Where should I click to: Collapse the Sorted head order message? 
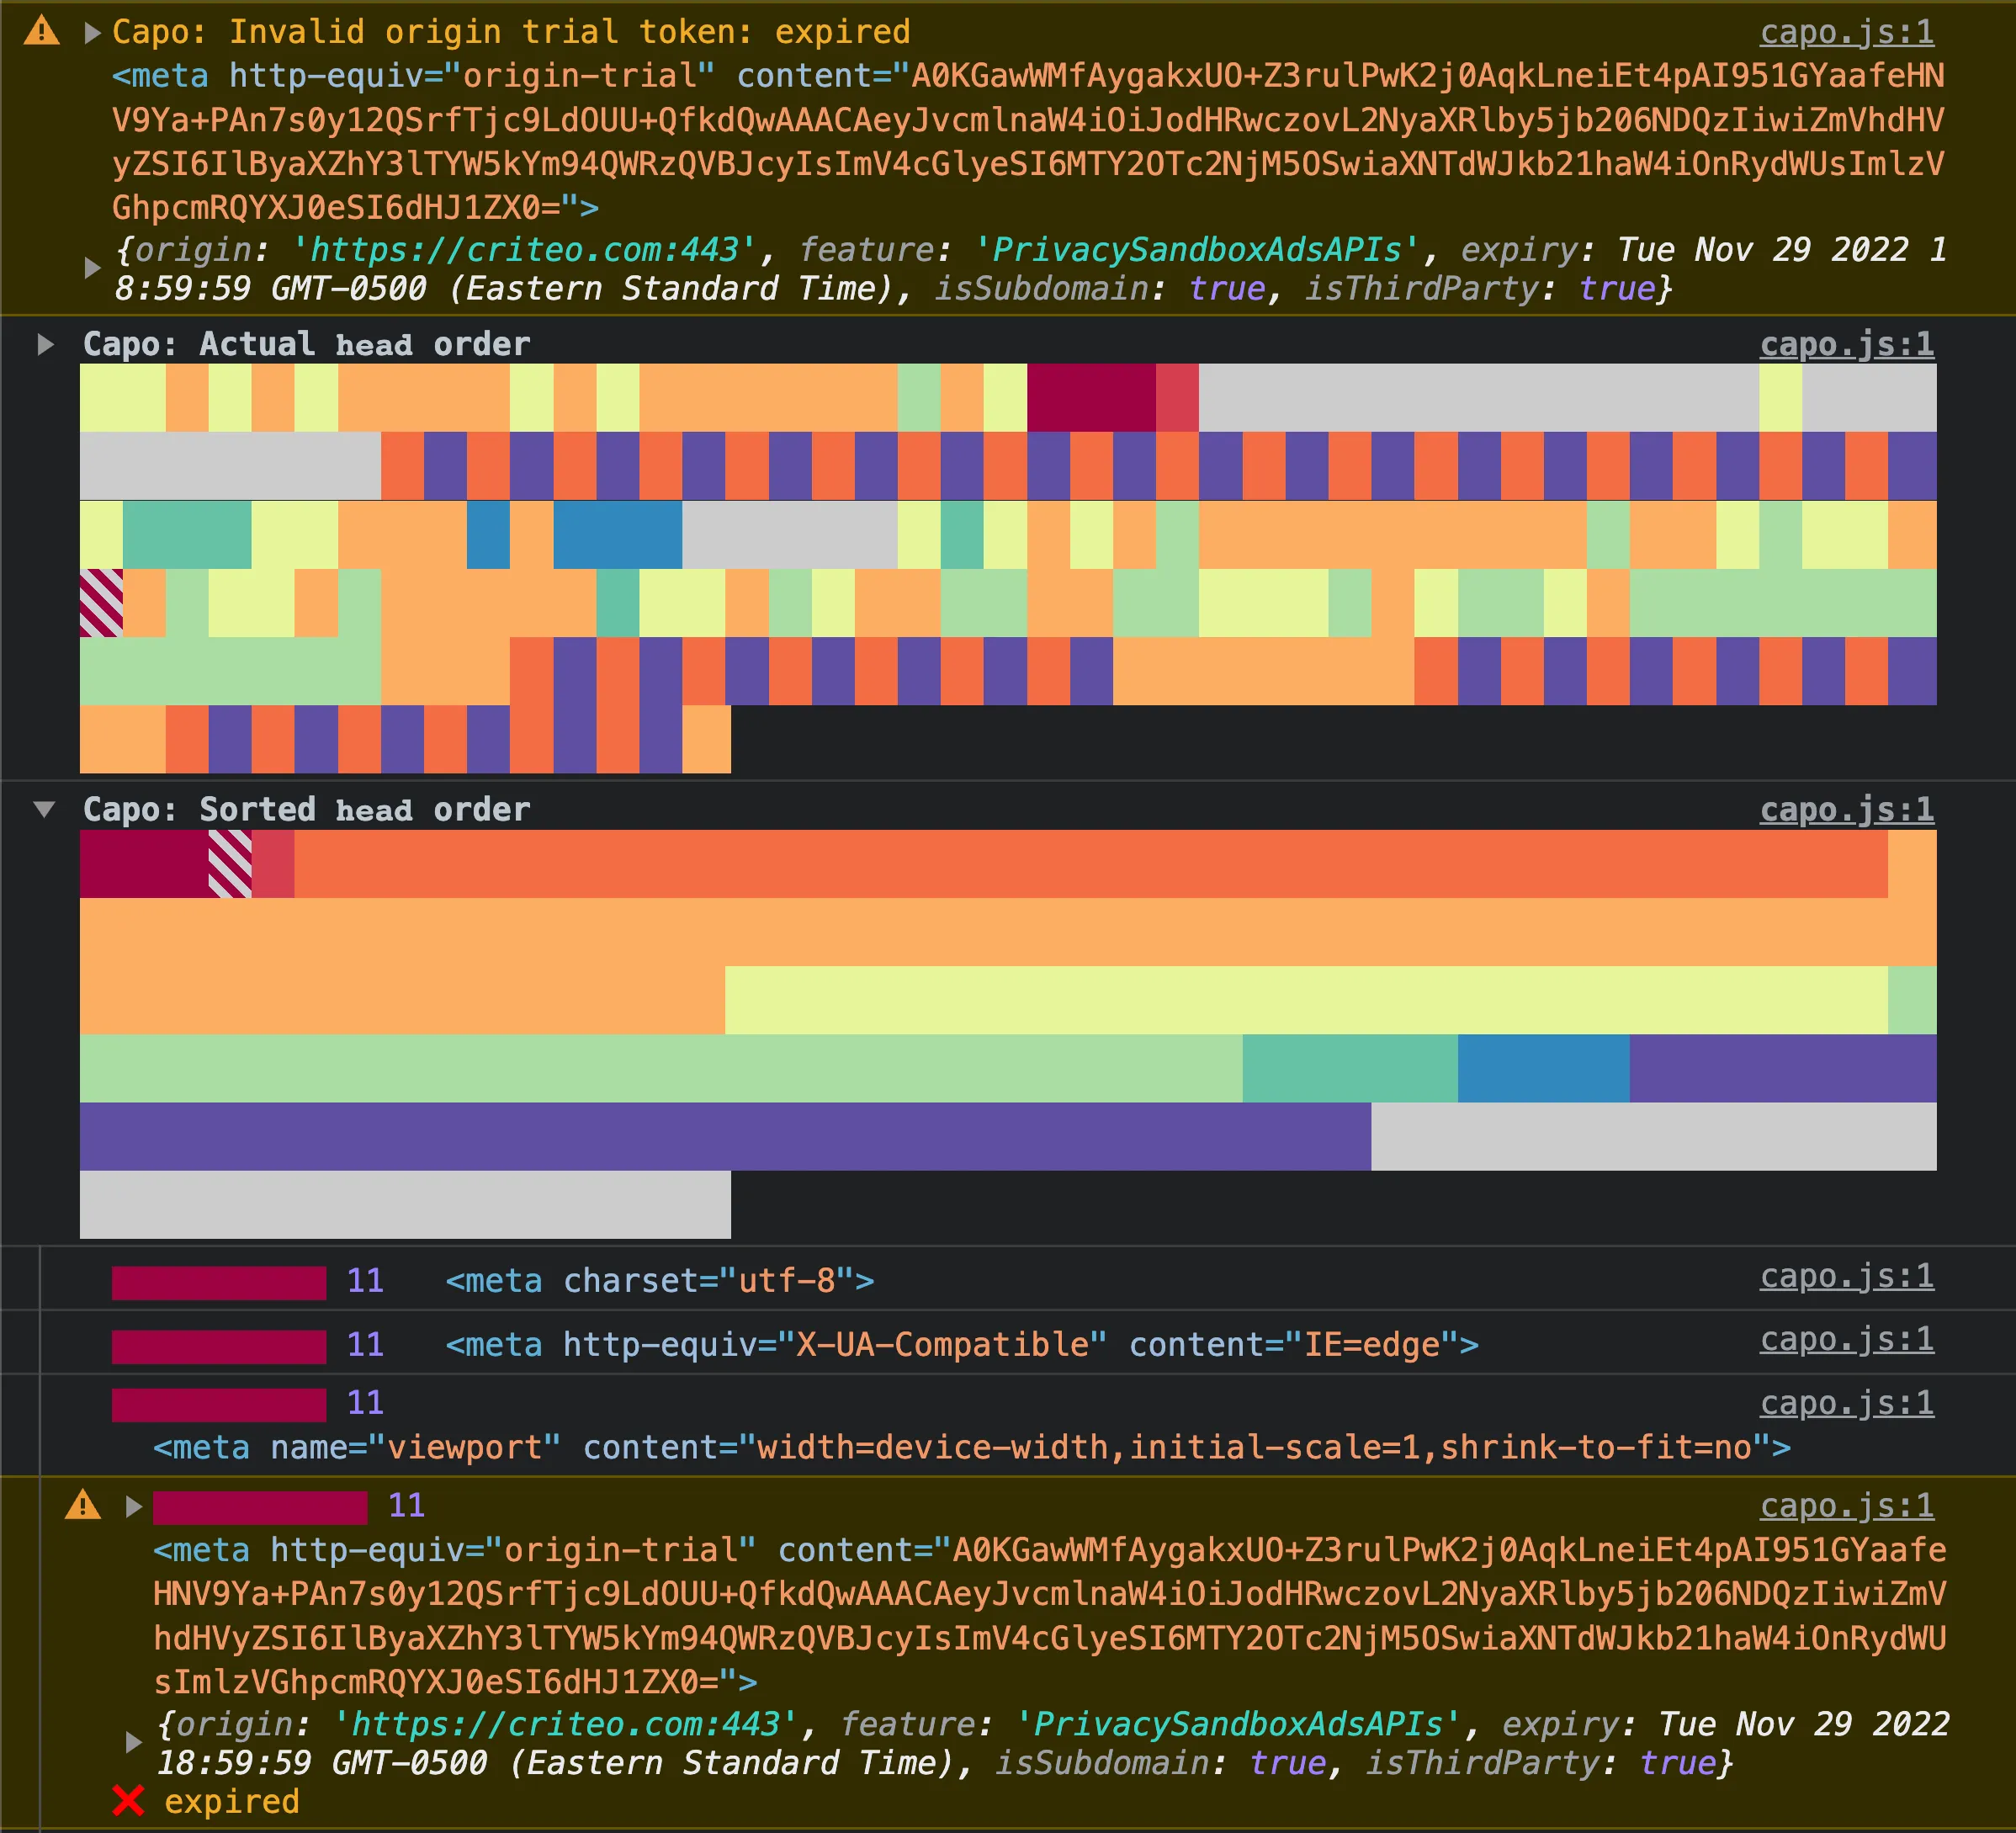click(44, 809)
